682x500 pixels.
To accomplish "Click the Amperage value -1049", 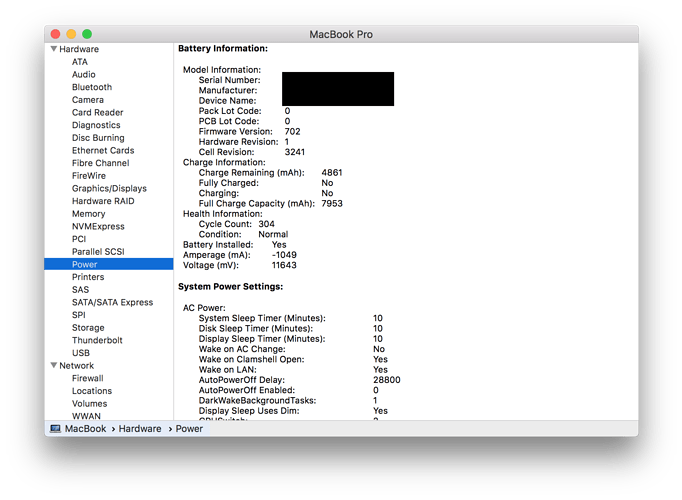I will (284, 255).
